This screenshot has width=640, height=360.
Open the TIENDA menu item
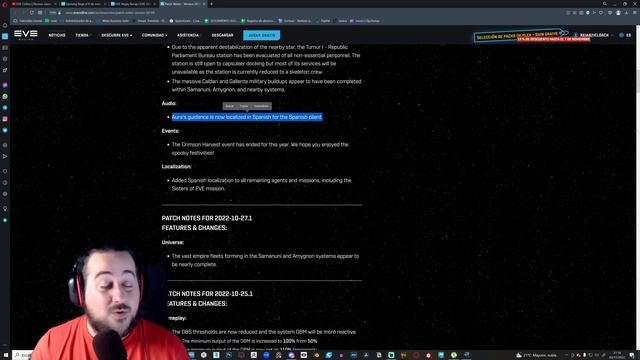click(x=82, y=35)
